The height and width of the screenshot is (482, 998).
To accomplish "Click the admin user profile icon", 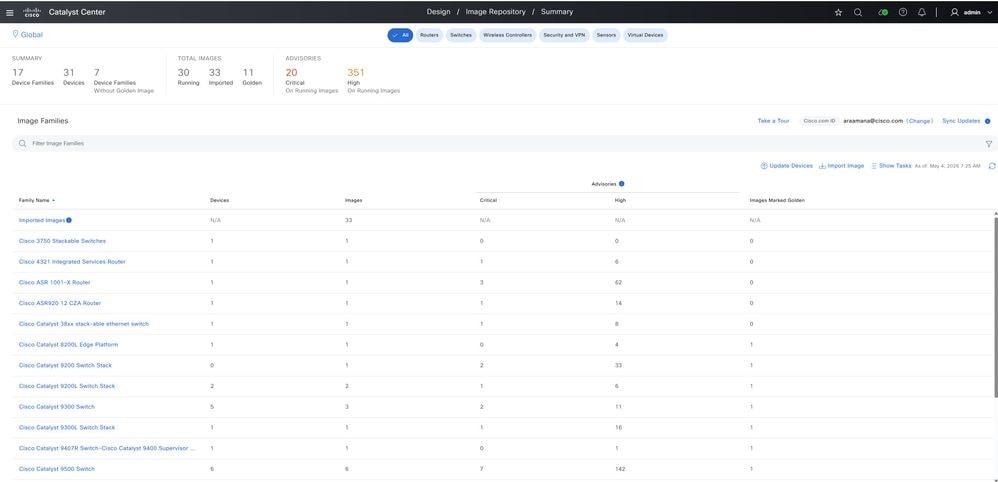I will point(954,12).
